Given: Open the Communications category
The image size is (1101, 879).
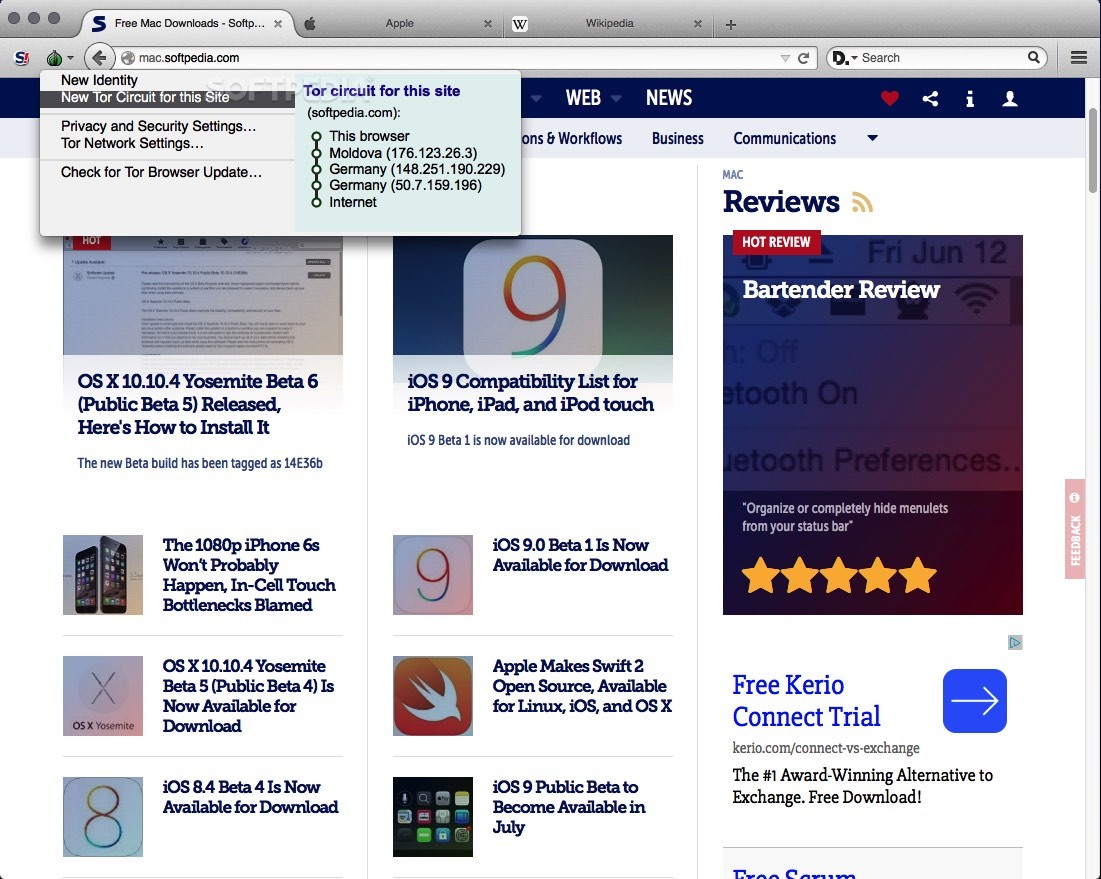Looking at the screenshot, I should 784,138.
